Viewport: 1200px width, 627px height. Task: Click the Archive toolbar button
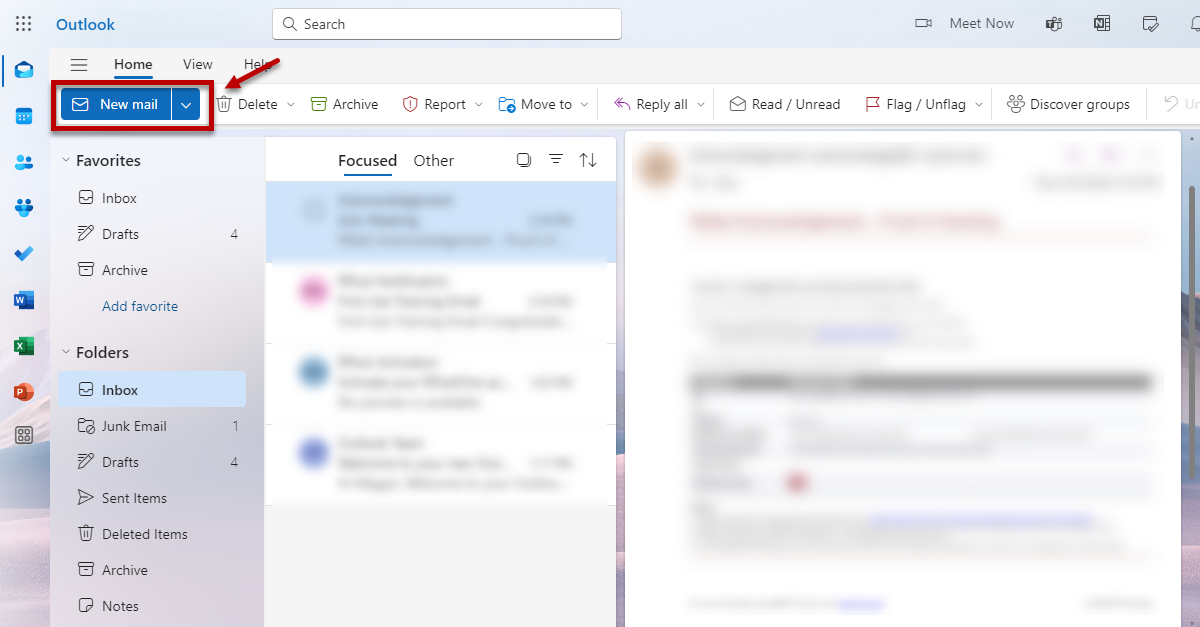pyautogui.click(x=344, y=103)
